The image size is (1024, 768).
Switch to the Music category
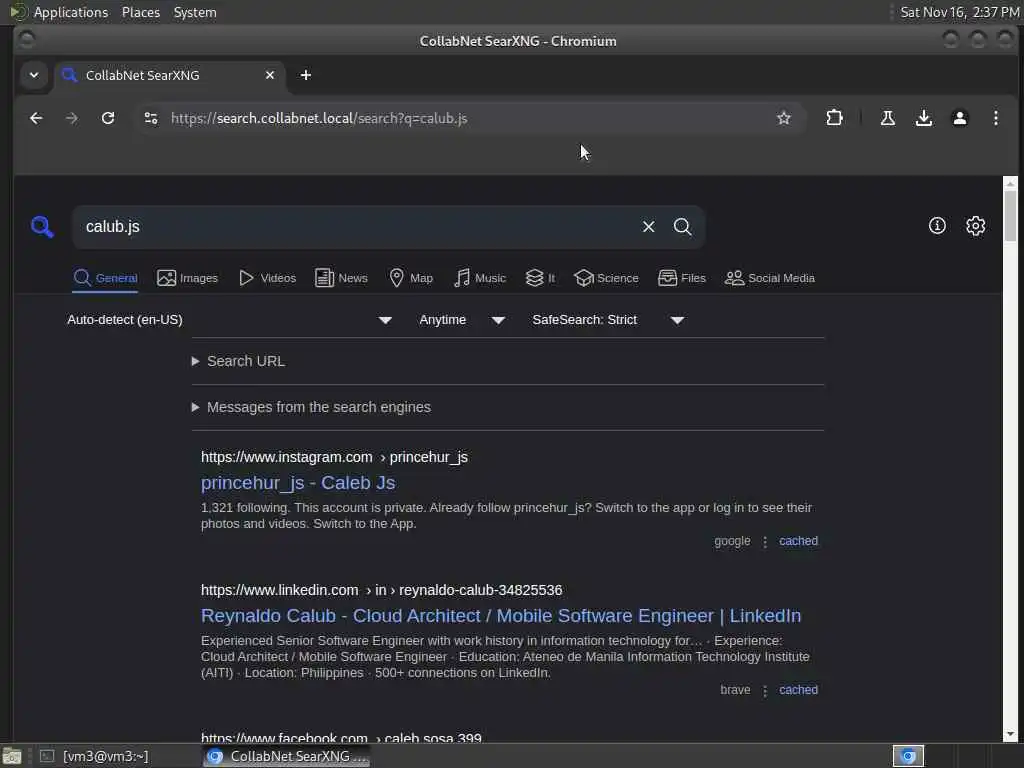point(480,278)
